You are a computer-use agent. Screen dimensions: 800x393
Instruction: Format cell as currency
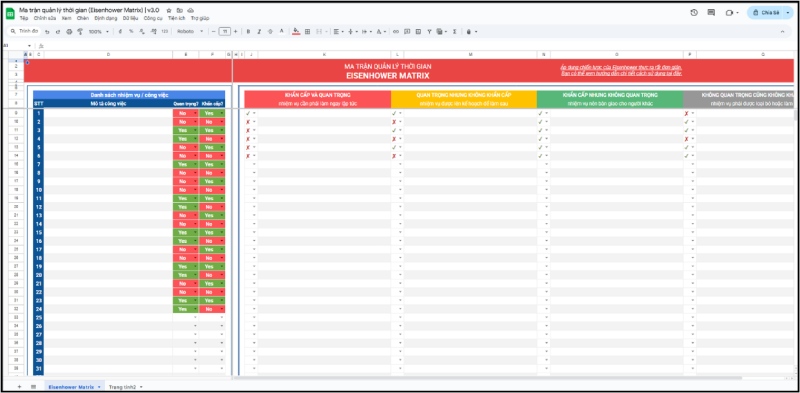(120, 32)
